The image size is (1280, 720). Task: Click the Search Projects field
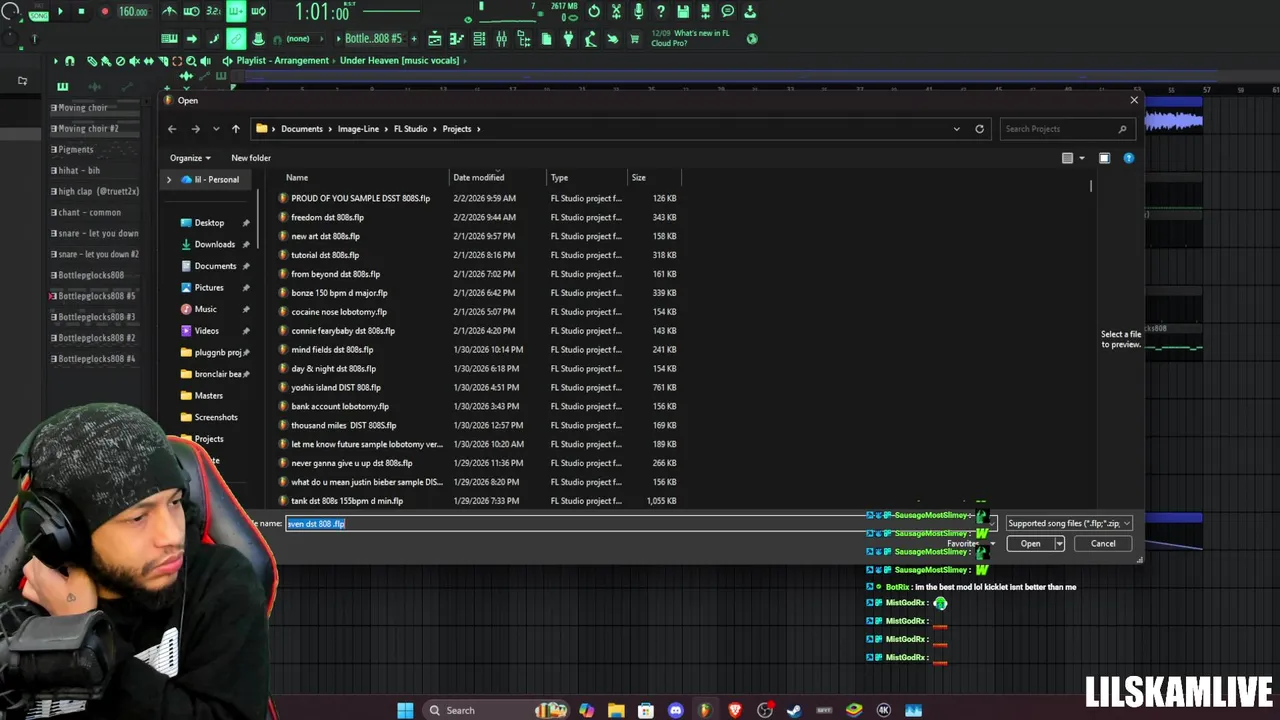[x=1065, y=129]
